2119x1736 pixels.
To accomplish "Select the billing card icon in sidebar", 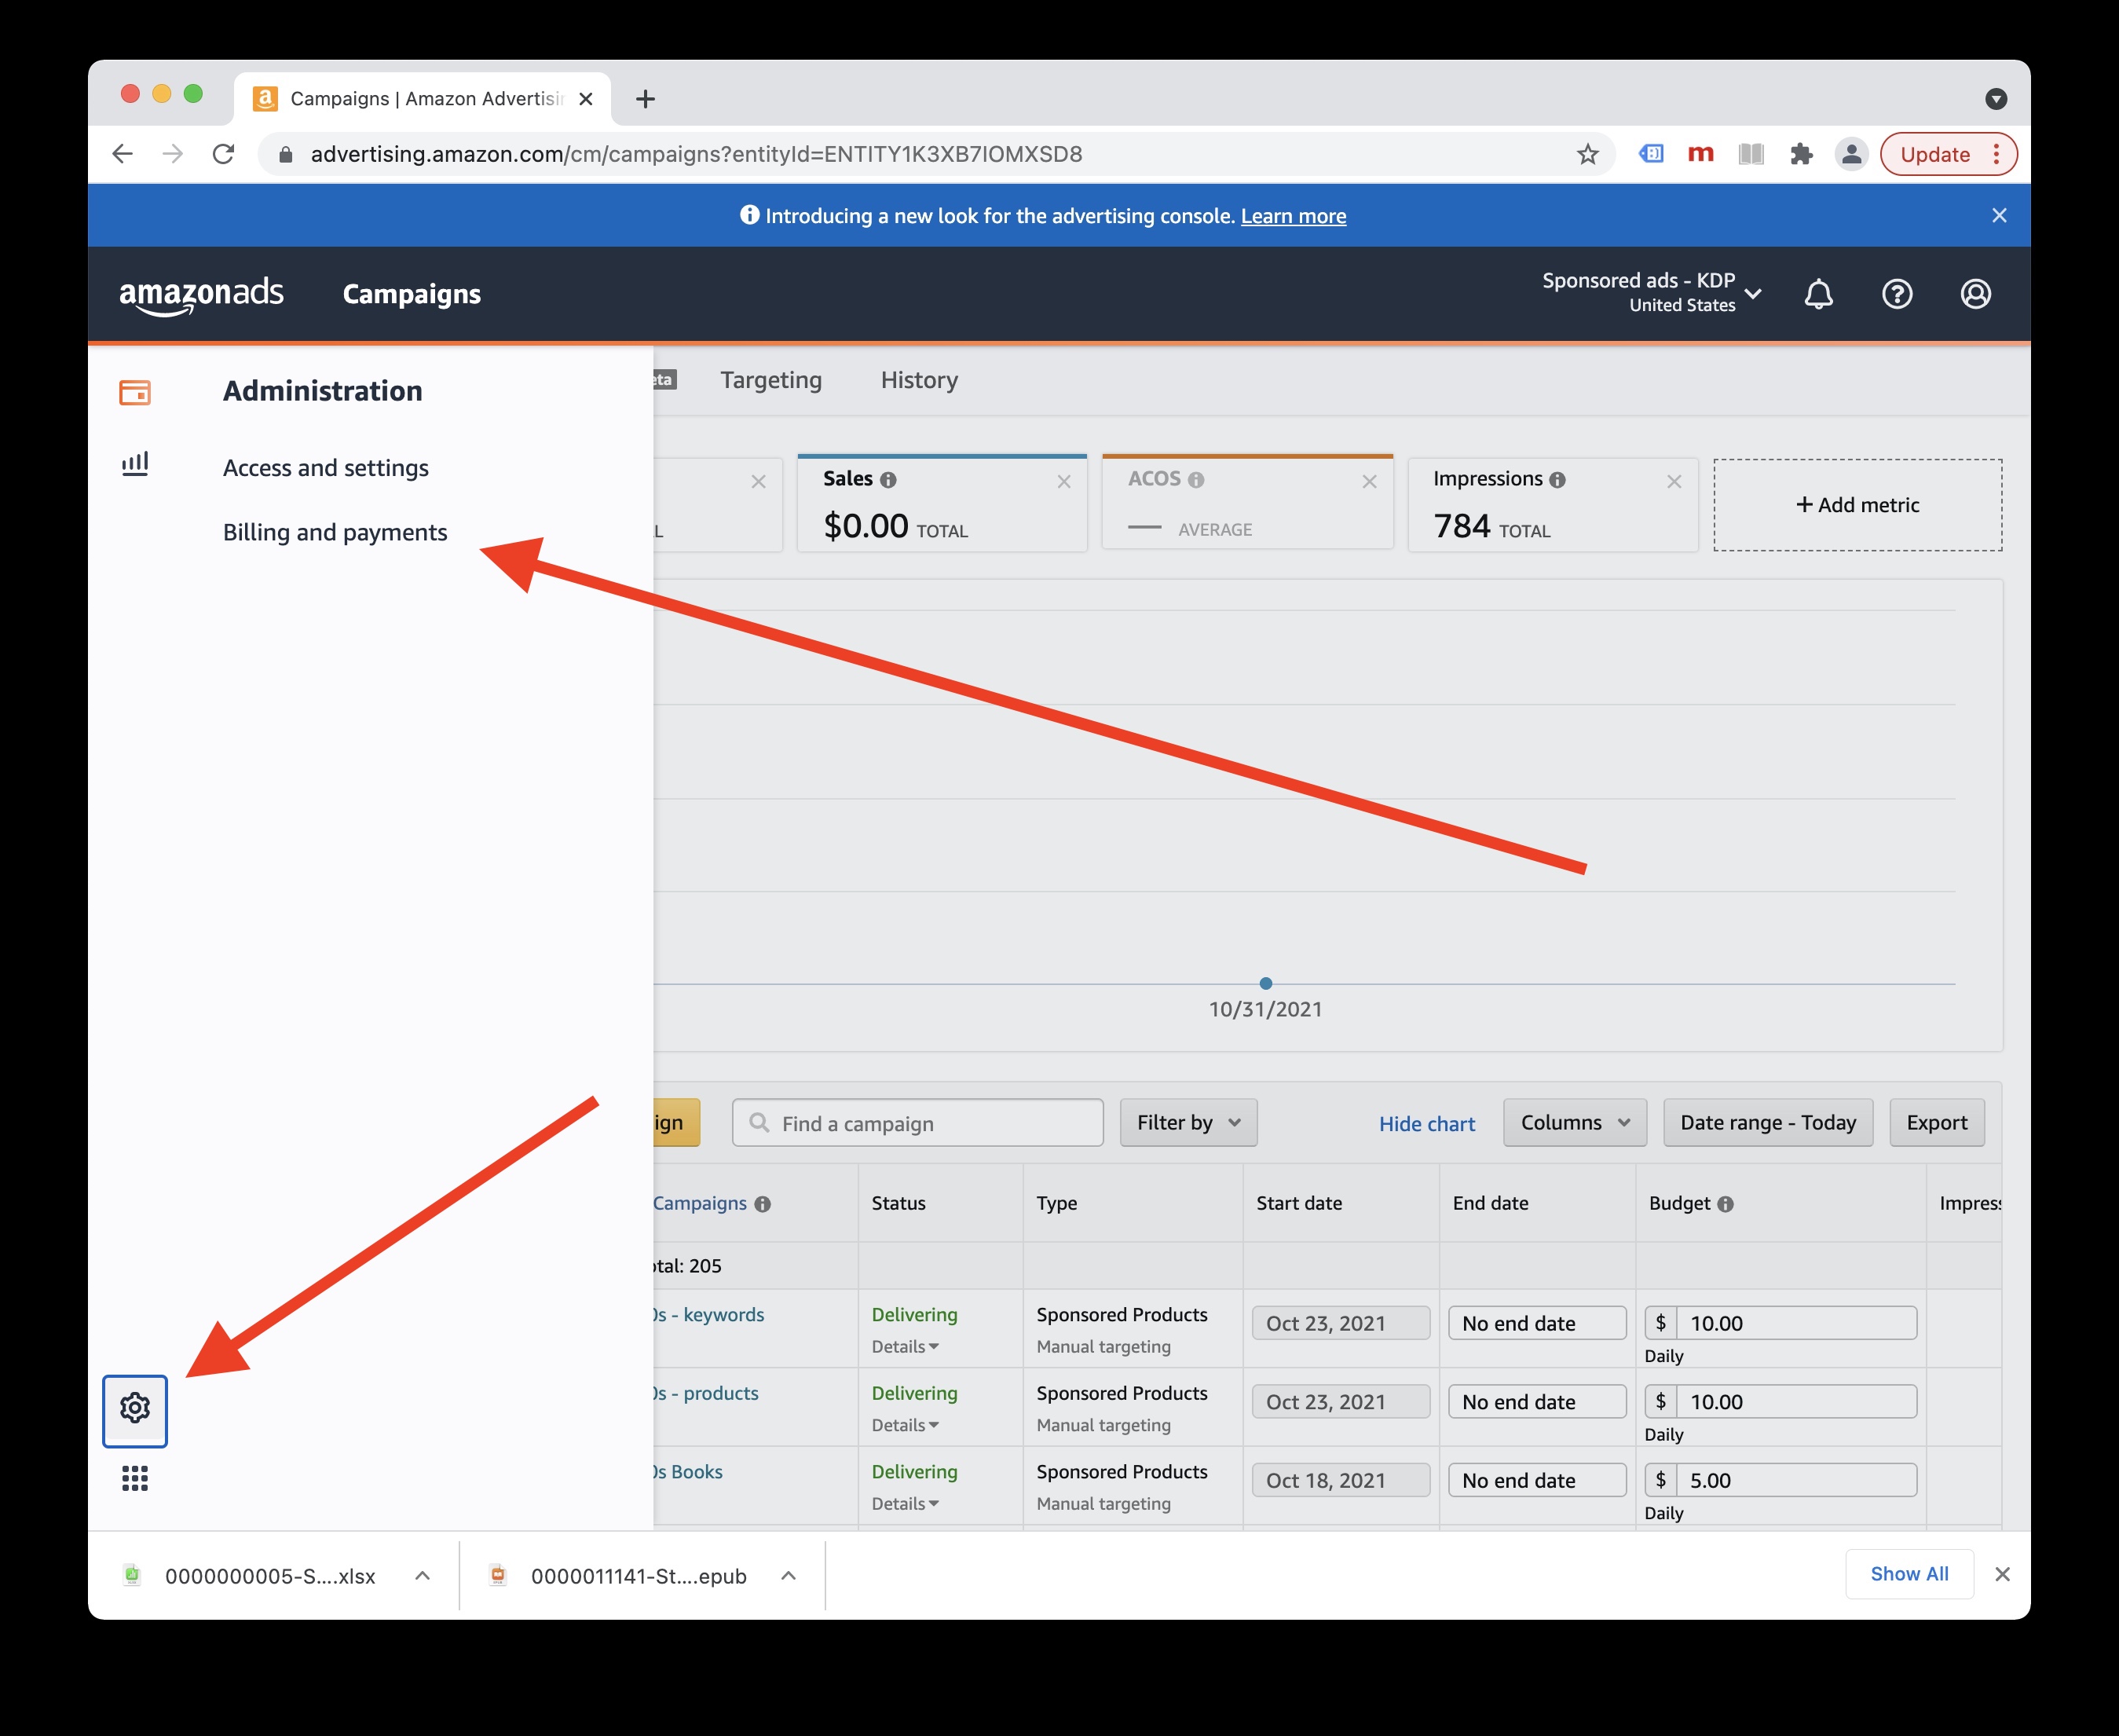I will [x=135, y=392].
